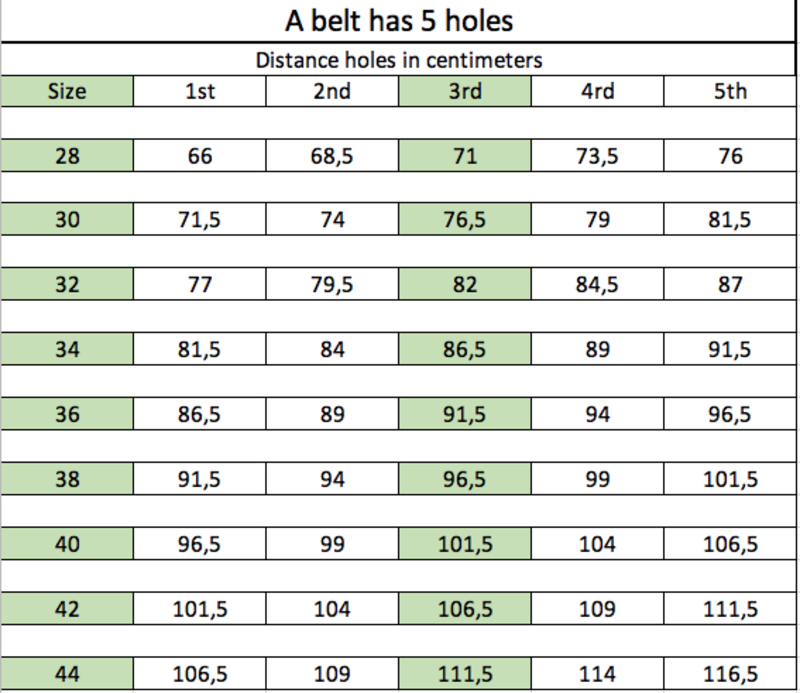The image size is (800, 693).
Task: Click the "4rd" column header cell
Action: (x=598, y=92)
